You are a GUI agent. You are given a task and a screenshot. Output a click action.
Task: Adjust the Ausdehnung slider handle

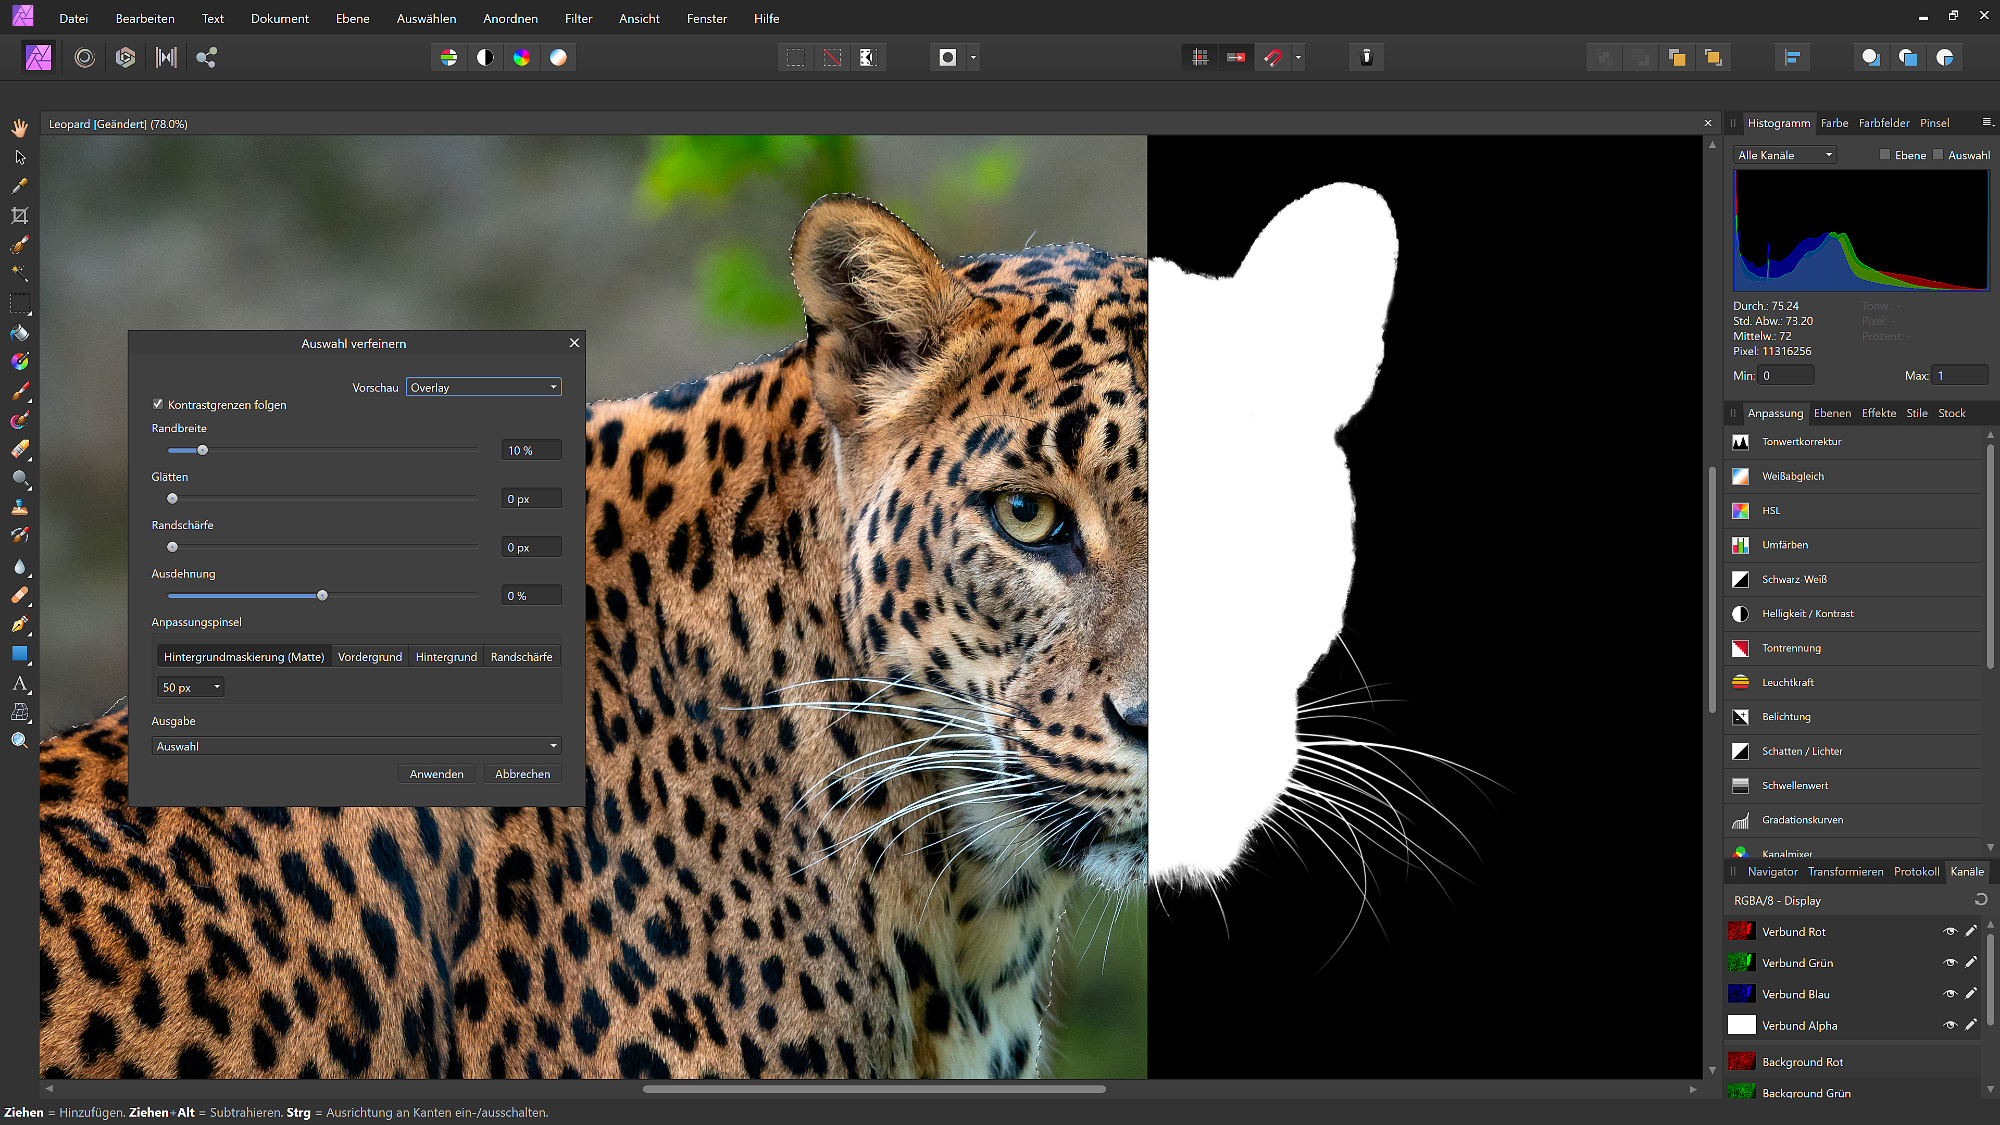322,595
